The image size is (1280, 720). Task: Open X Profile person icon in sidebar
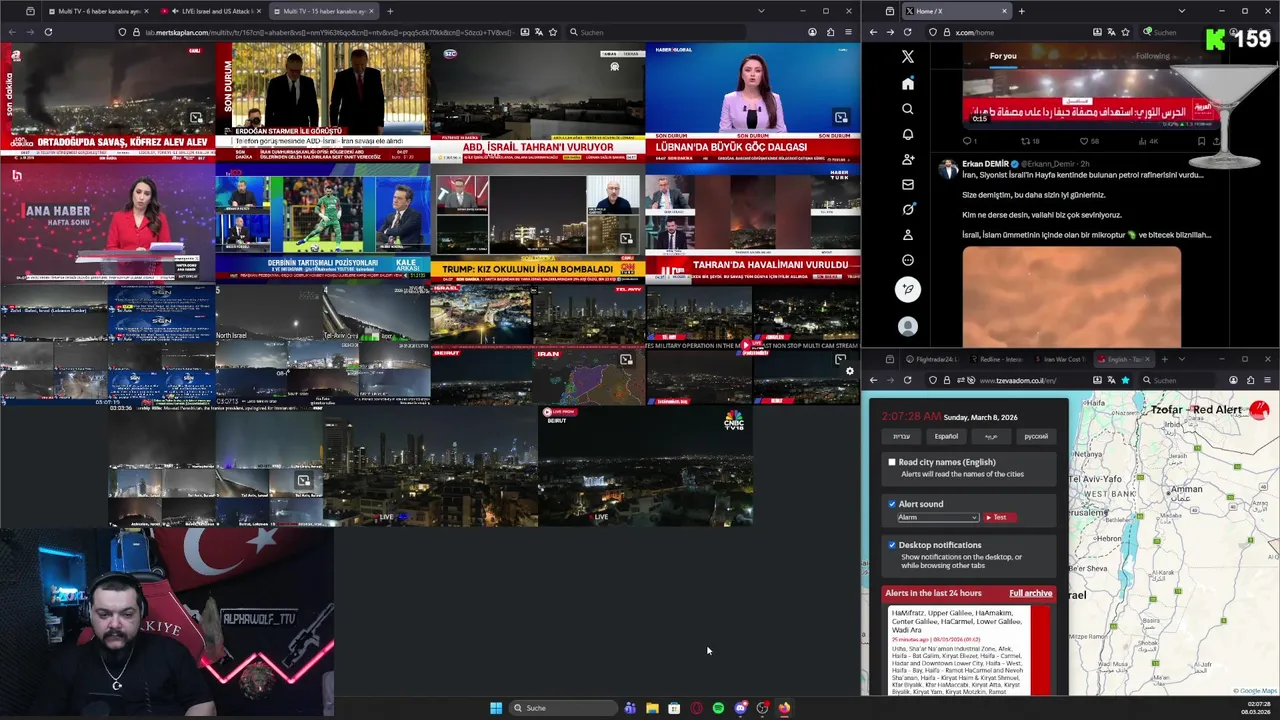click(x=907, y=235)
